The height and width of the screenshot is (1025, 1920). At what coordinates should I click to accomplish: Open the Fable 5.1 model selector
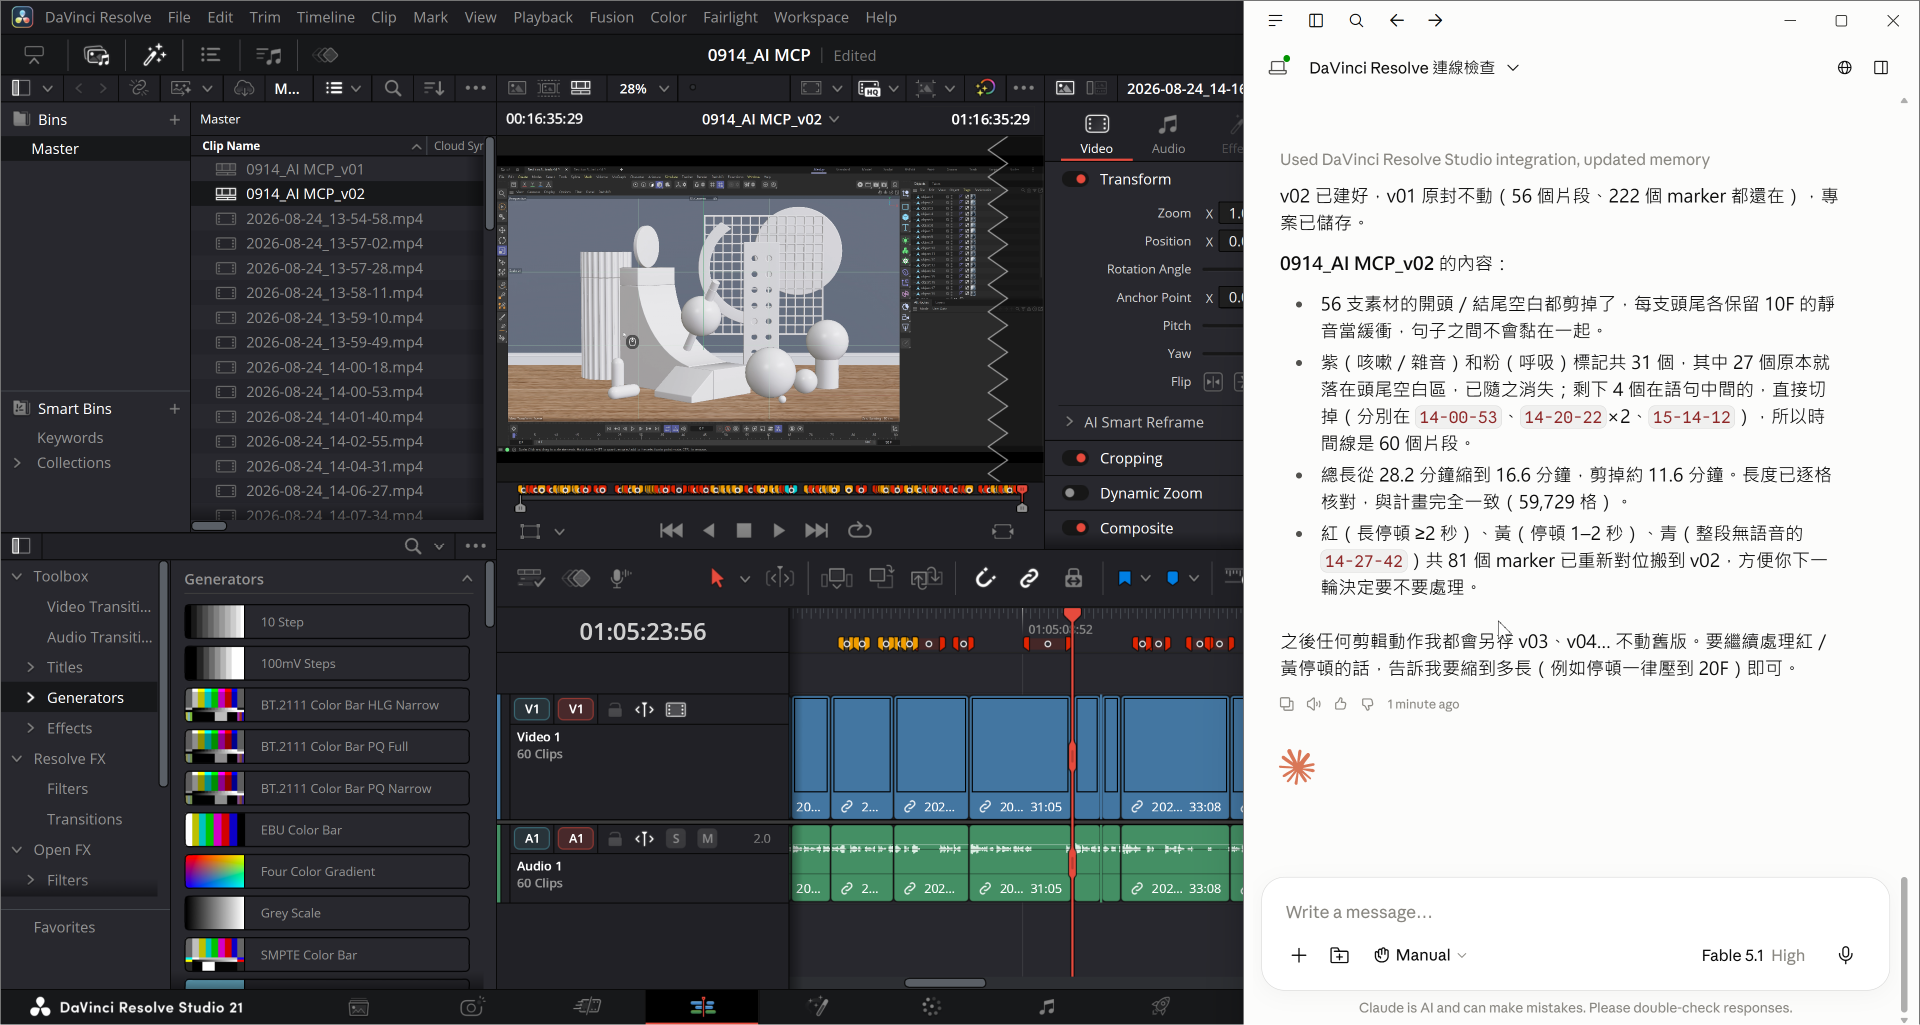tap(1753, 955)
